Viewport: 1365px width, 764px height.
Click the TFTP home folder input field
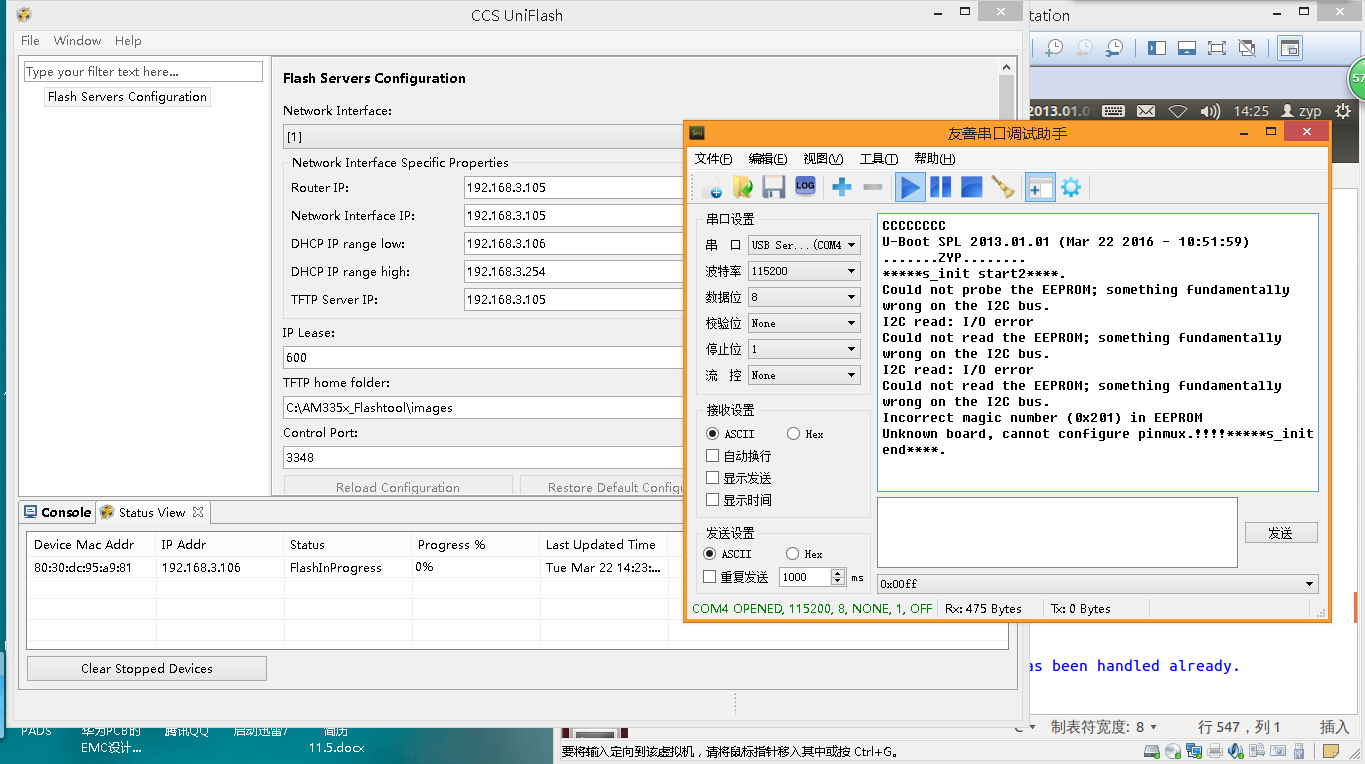480,407
